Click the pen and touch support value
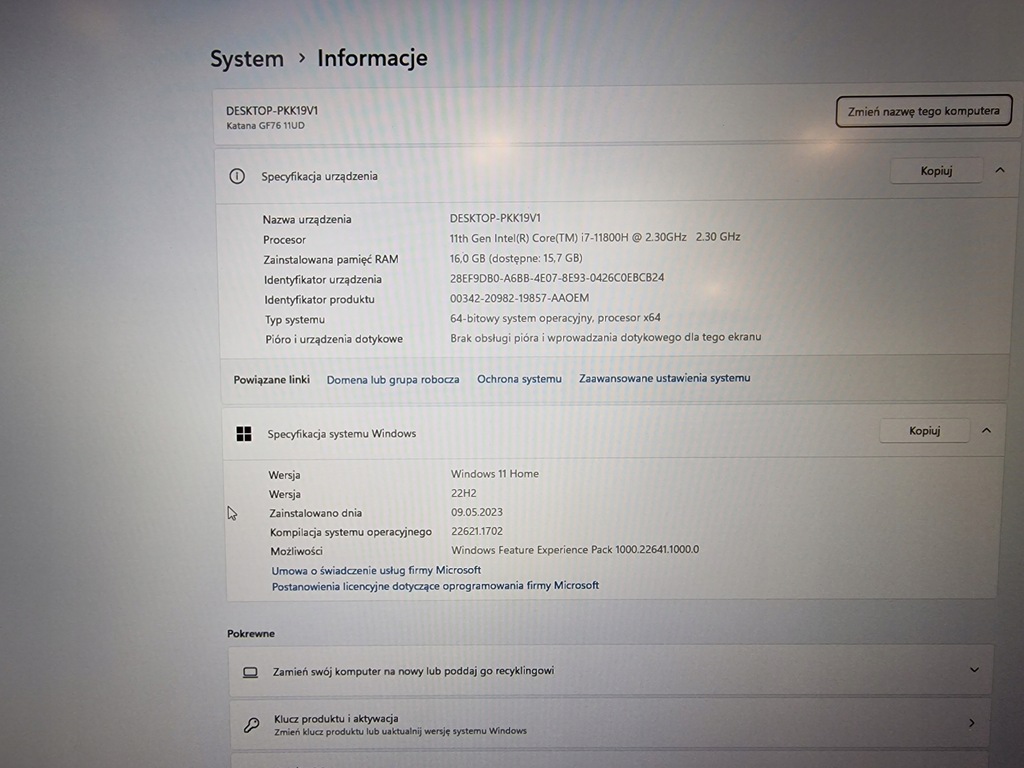 pos(605,338)
